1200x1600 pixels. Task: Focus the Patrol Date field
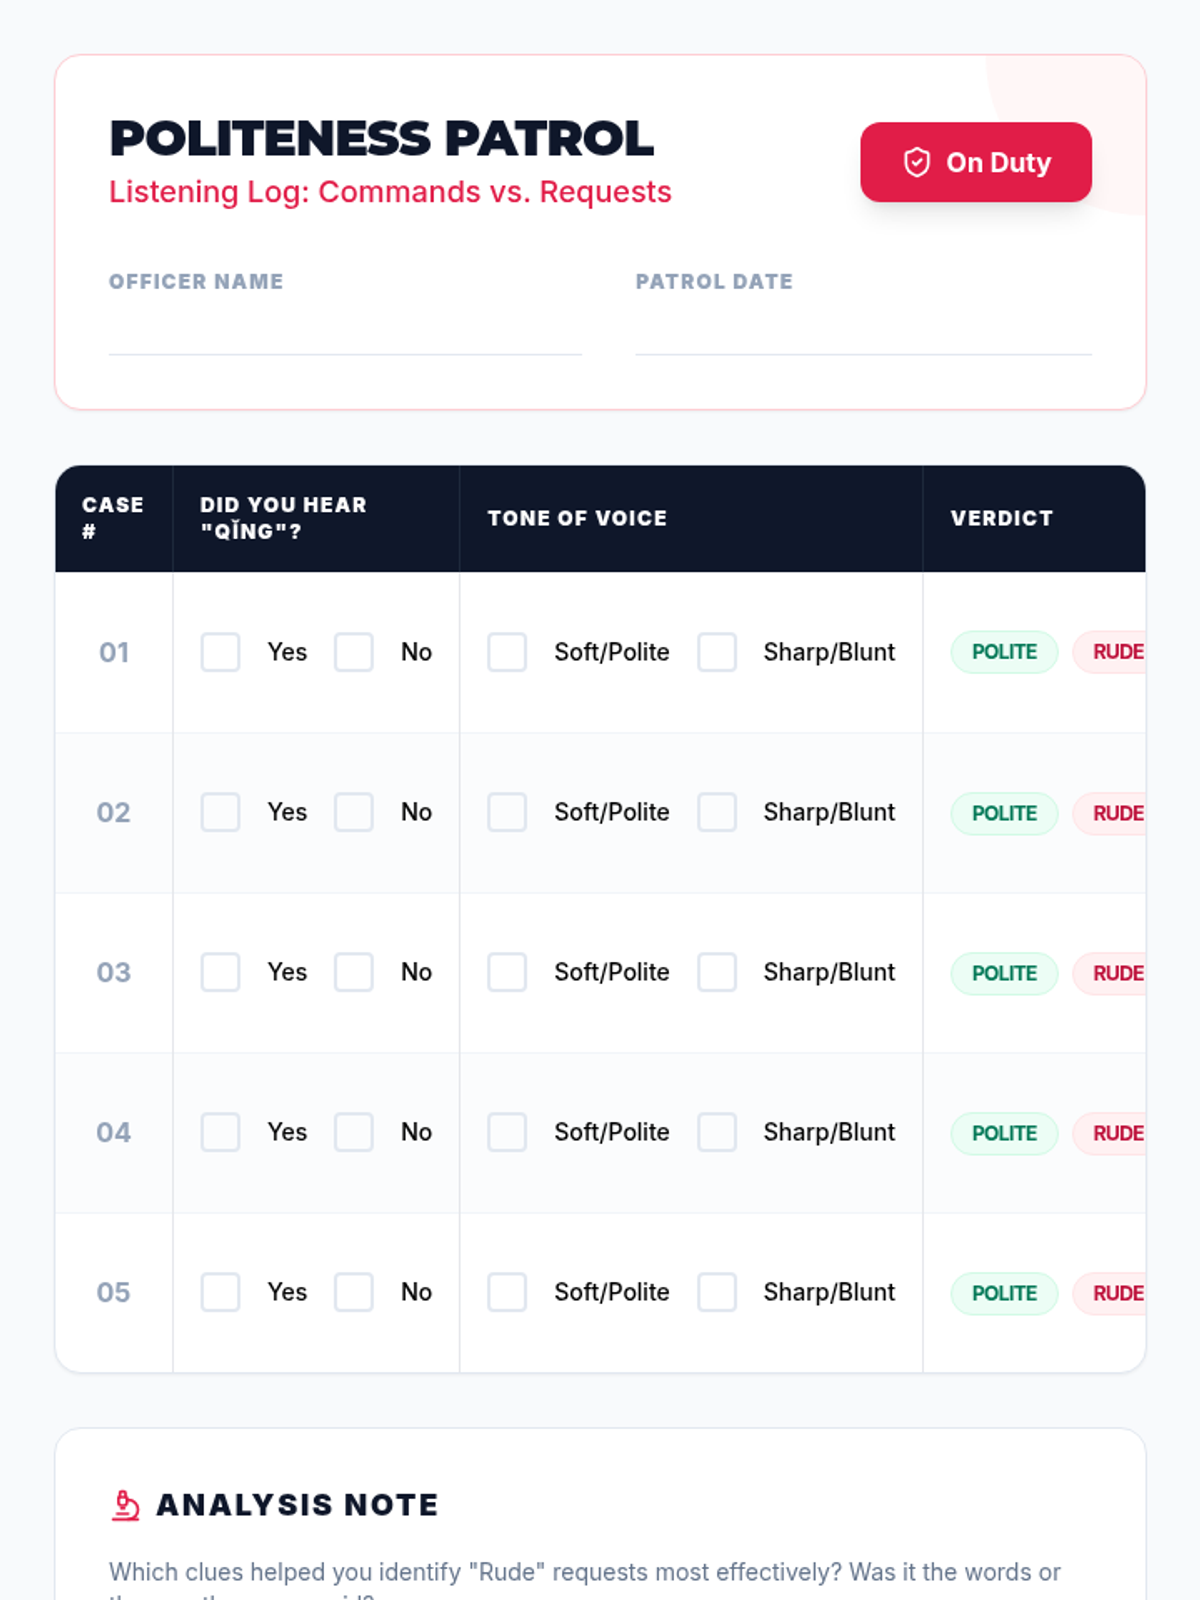pos(863,331)
